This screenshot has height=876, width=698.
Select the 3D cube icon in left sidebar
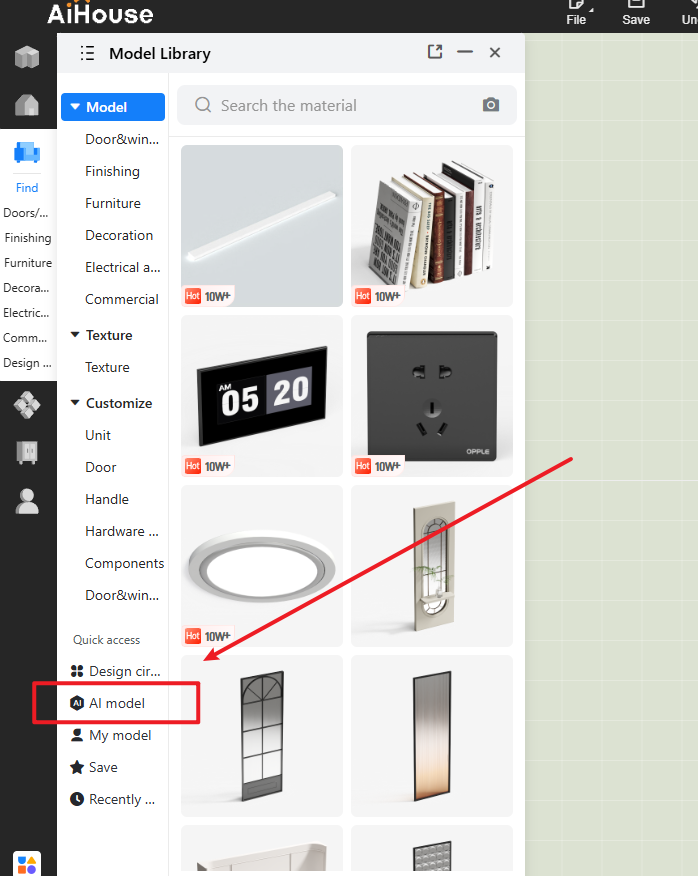[x=27, y=57]
